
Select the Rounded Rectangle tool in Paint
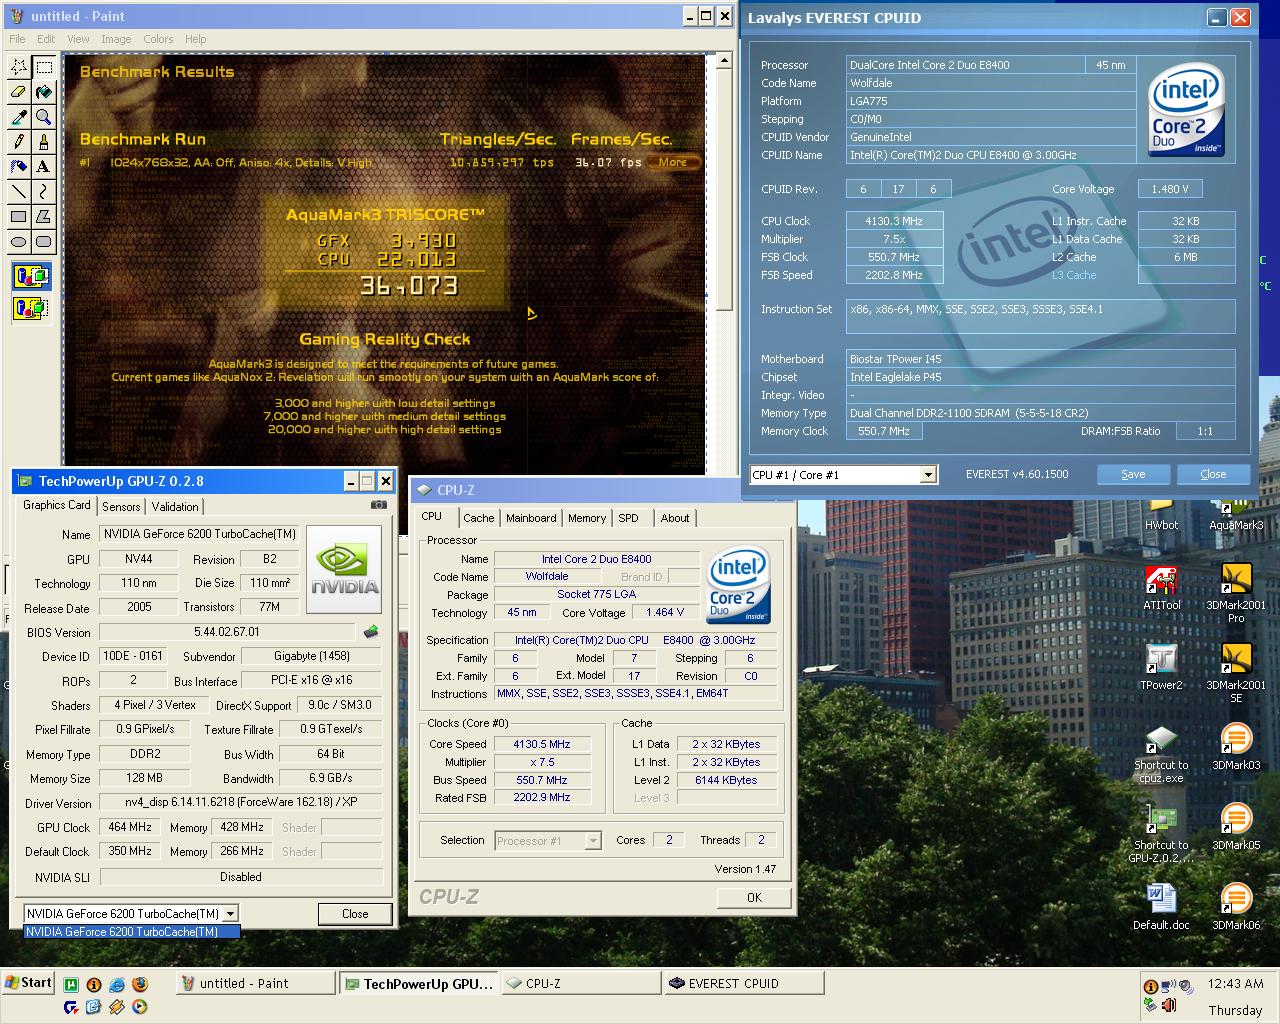tap(44, 242)
